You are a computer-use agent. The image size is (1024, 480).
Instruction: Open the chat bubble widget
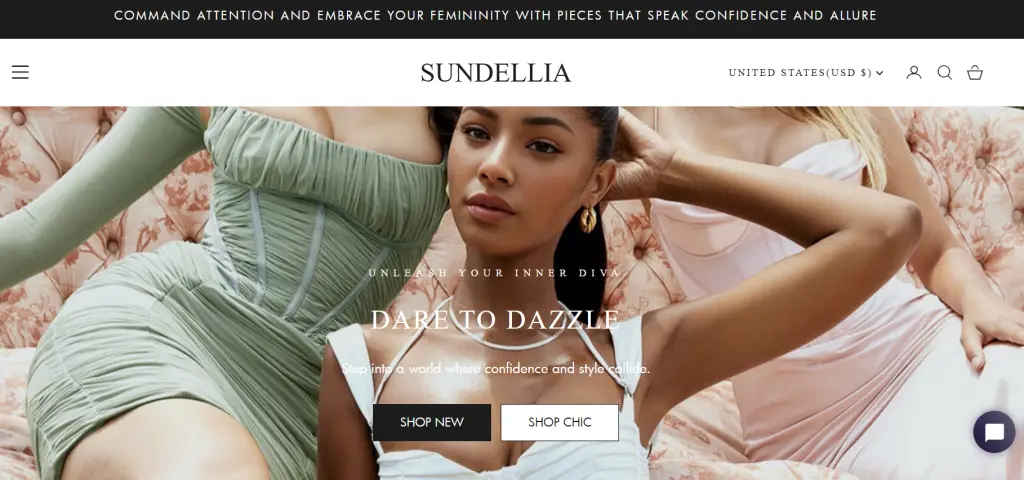coord(994,432)
